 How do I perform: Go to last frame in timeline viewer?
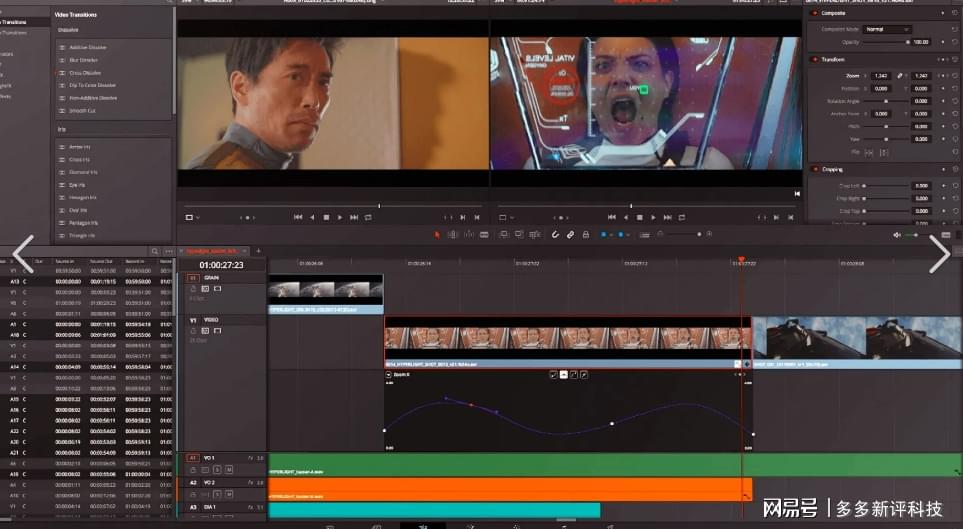[x=668, y=217]
